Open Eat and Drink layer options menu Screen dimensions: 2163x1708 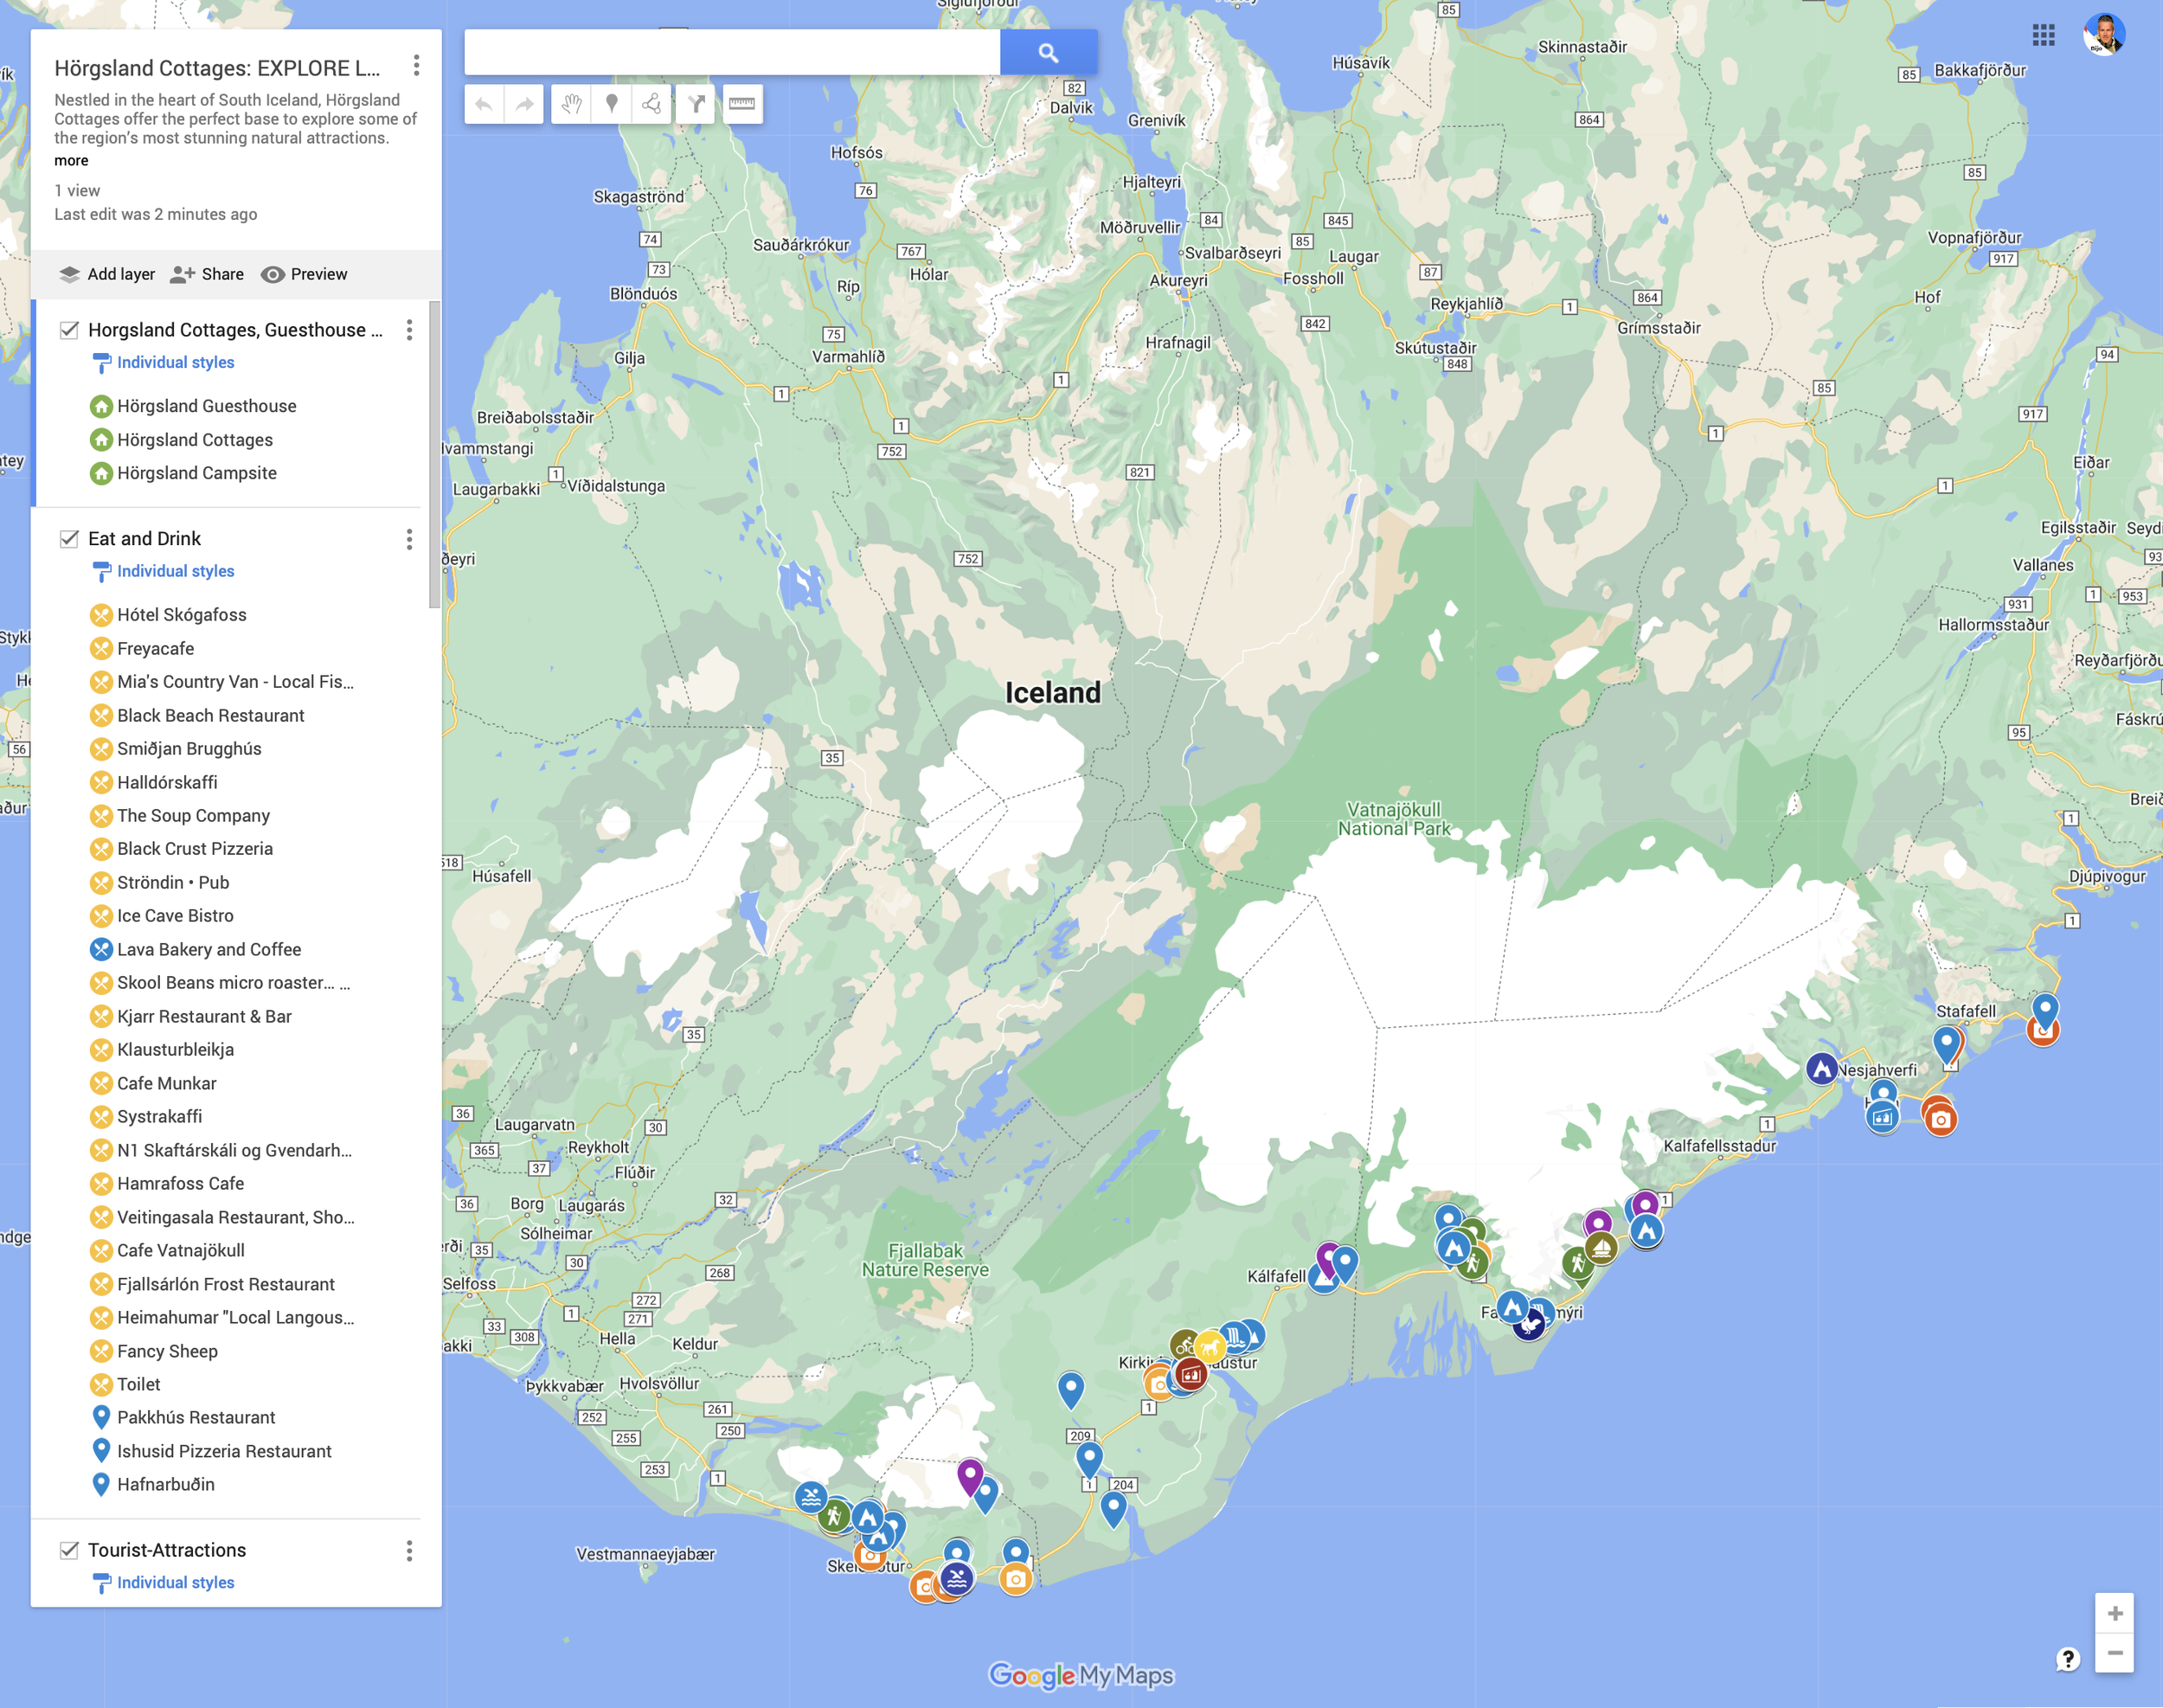pos(409,540)
